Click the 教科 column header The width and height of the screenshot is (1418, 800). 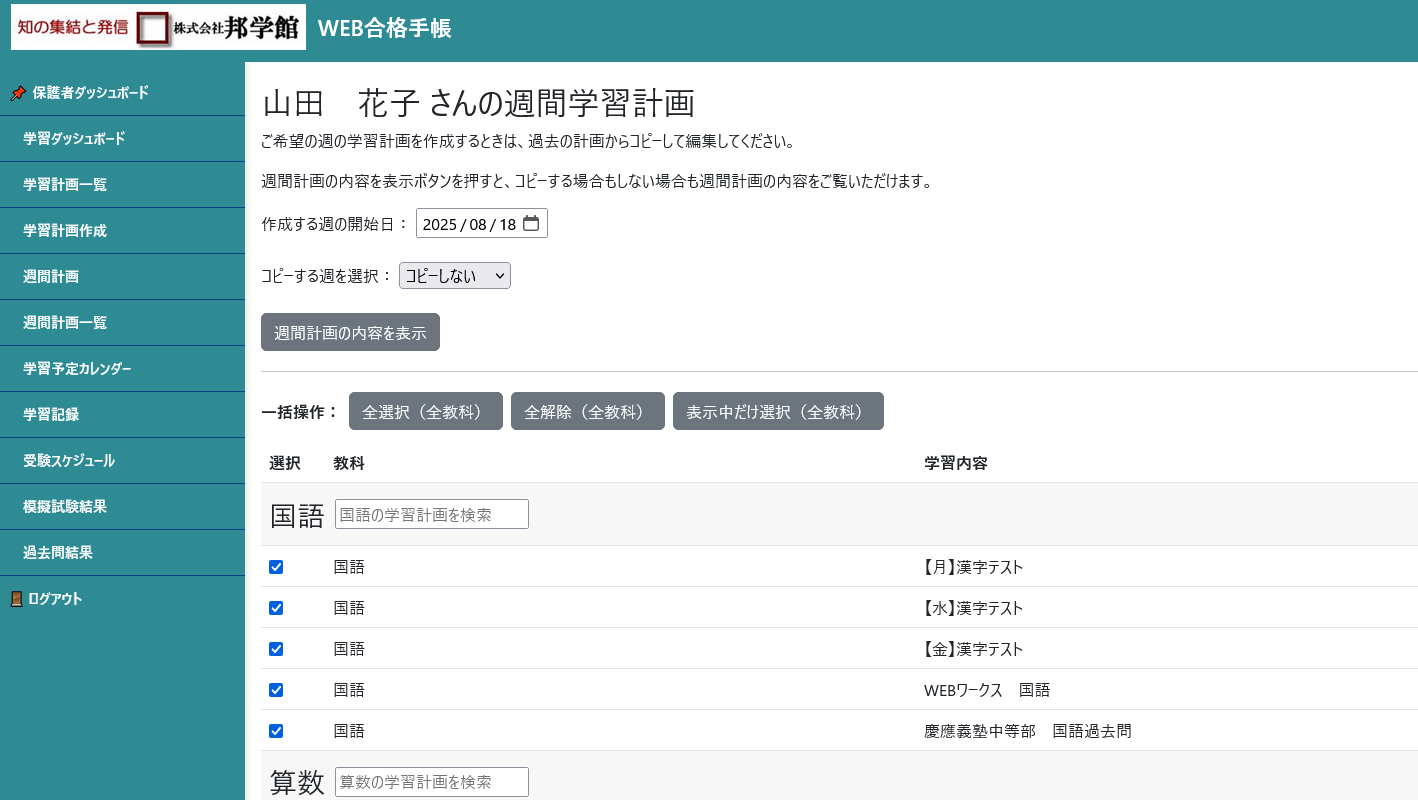[x=349, y=463]
